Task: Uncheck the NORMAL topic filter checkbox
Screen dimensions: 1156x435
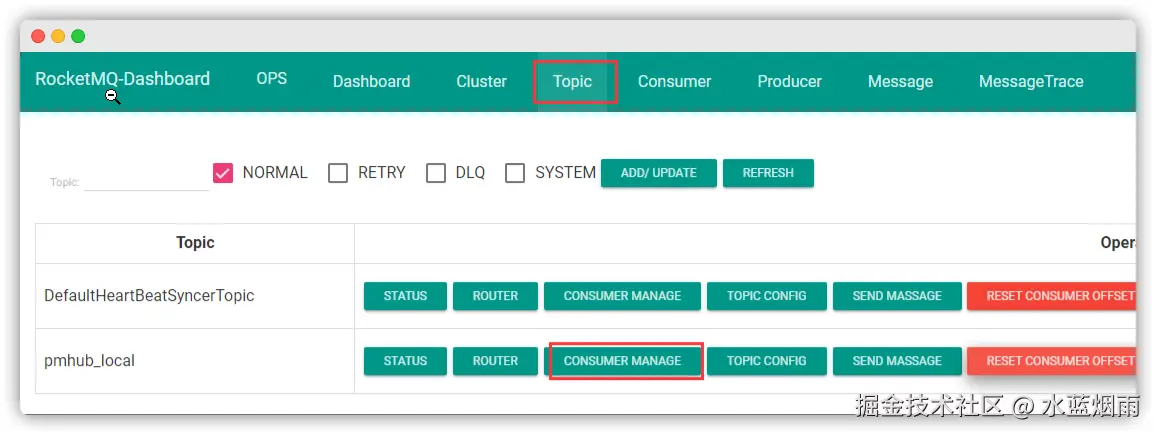Action: point(223,173)
